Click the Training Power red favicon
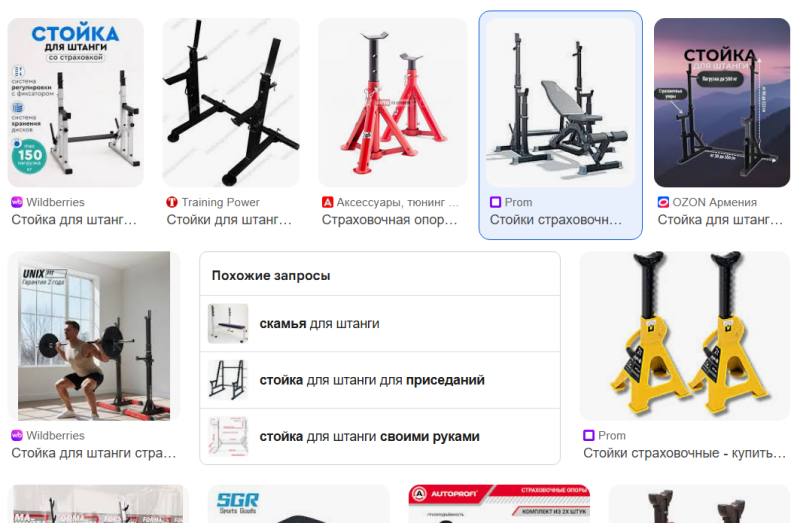Screen dimensions: 800x523 (172, 202)
